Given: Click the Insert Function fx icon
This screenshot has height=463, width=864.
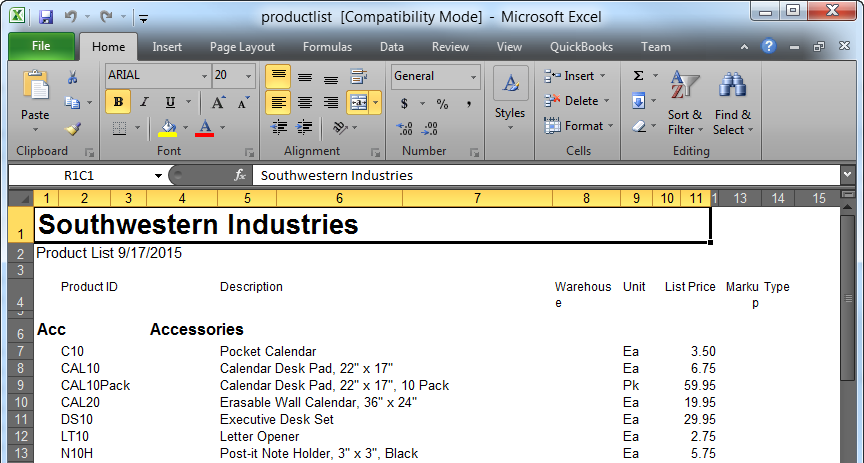Looking at the screenshot, I should (240, 175).
